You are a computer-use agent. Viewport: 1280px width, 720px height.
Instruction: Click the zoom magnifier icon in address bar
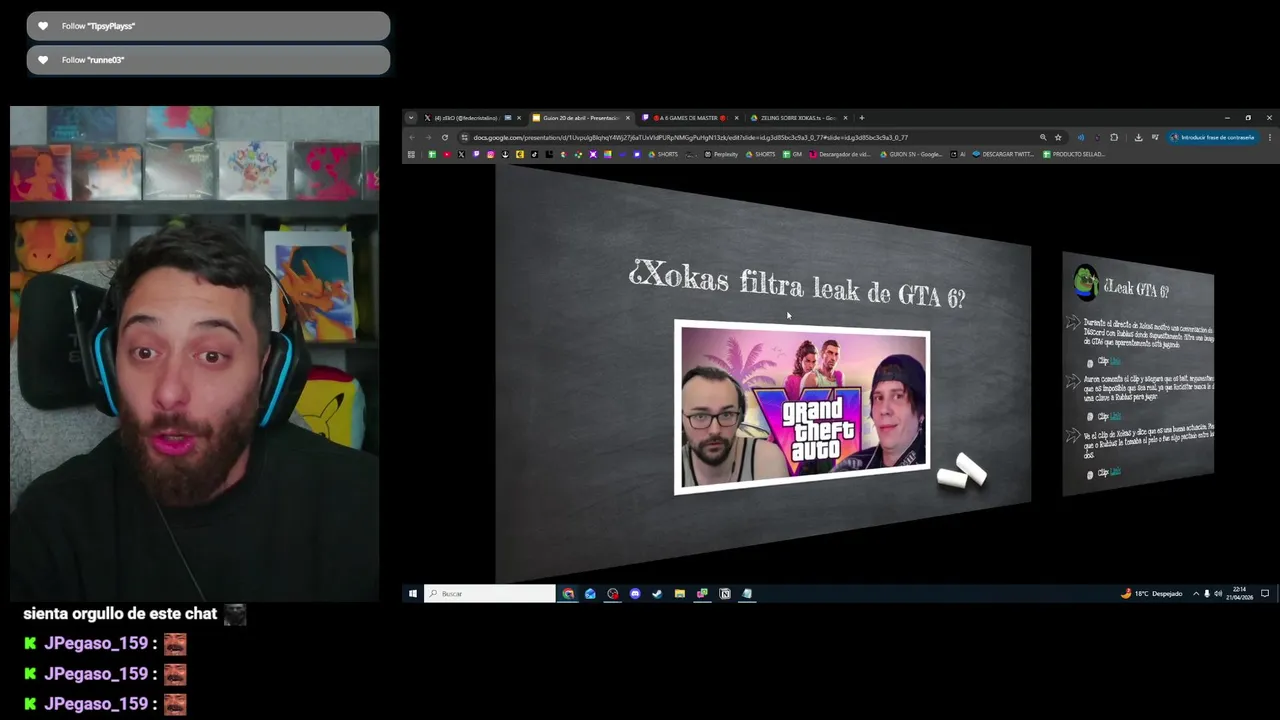click(1043, 137)
